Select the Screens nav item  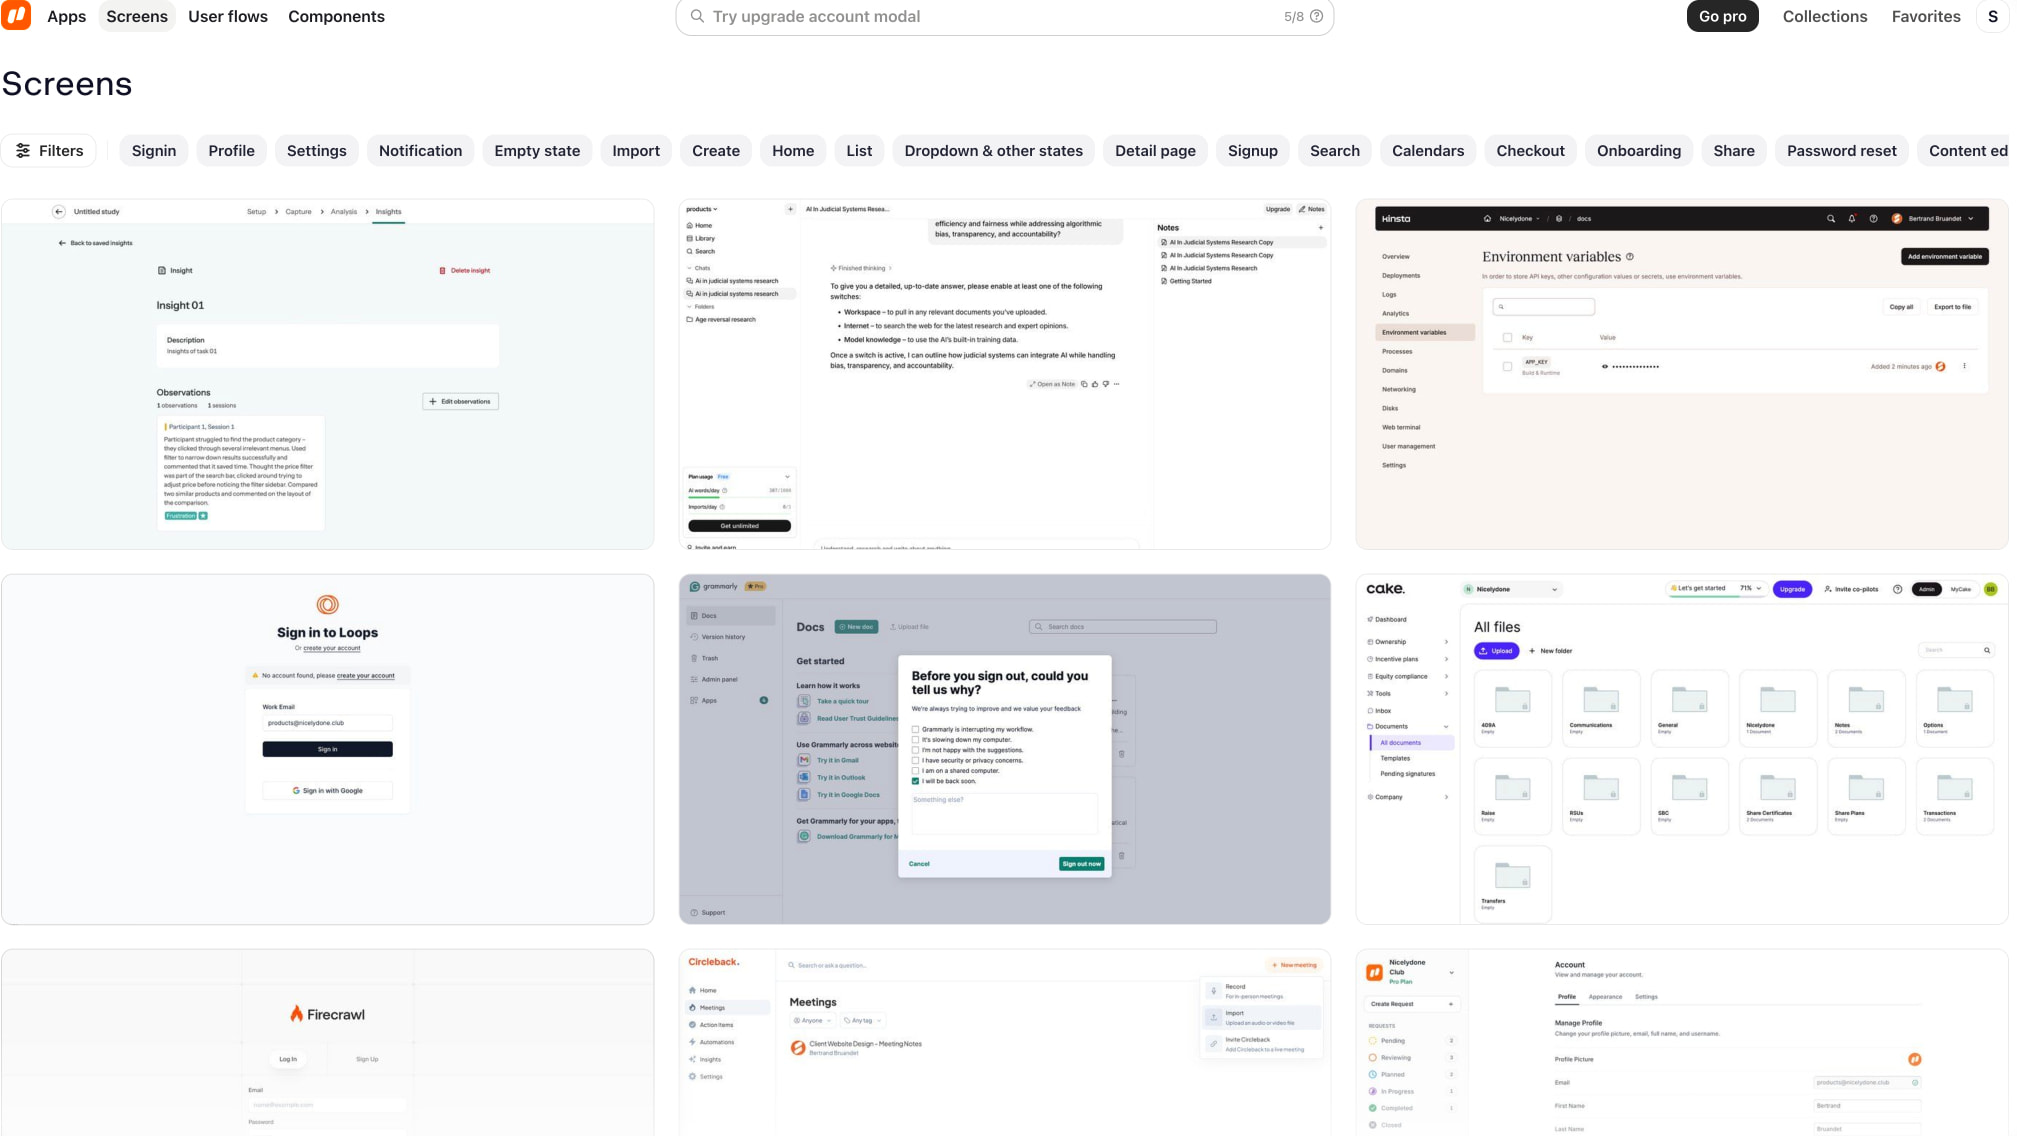(x=137, y=16)
